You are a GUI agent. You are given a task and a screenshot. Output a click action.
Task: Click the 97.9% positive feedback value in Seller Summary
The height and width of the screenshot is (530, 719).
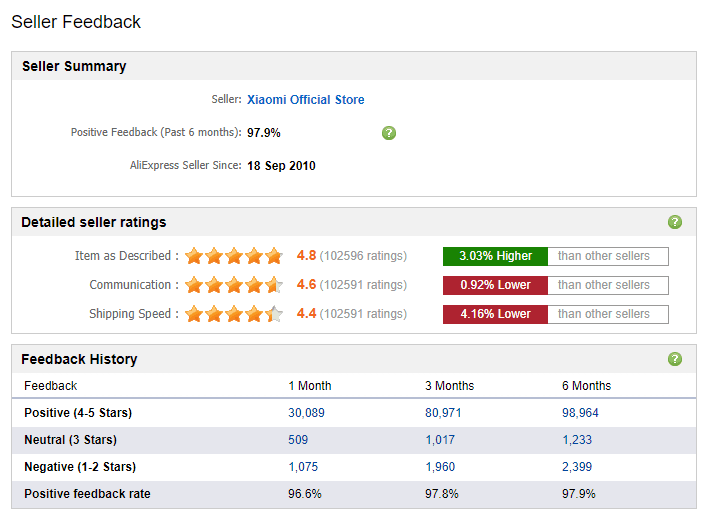264,132
